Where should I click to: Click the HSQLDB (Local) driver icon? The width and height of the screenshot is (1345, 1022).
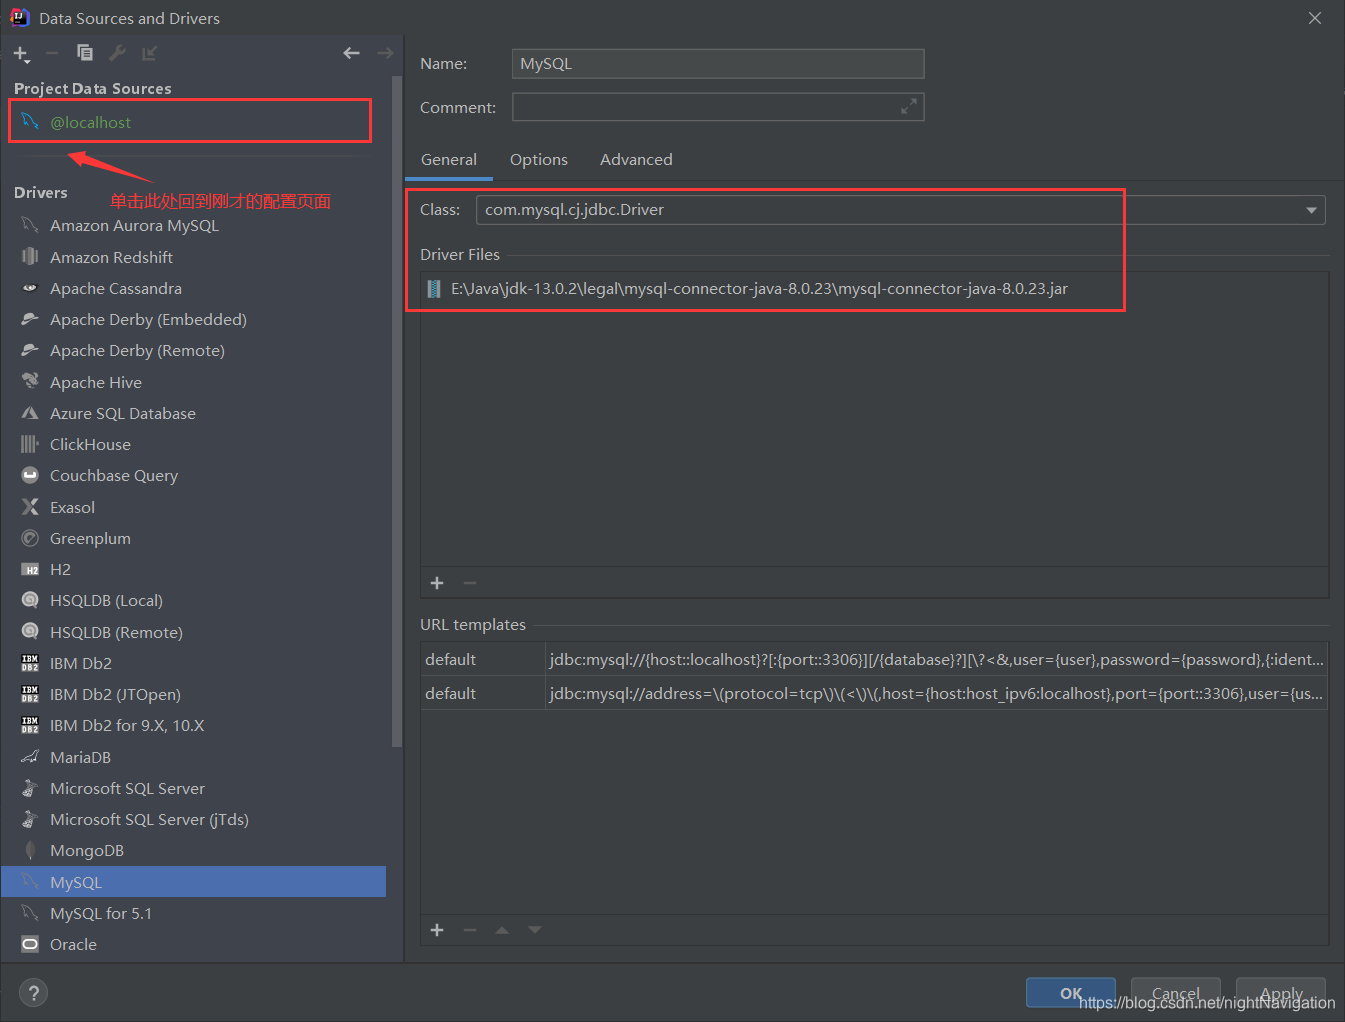(30, 600)
